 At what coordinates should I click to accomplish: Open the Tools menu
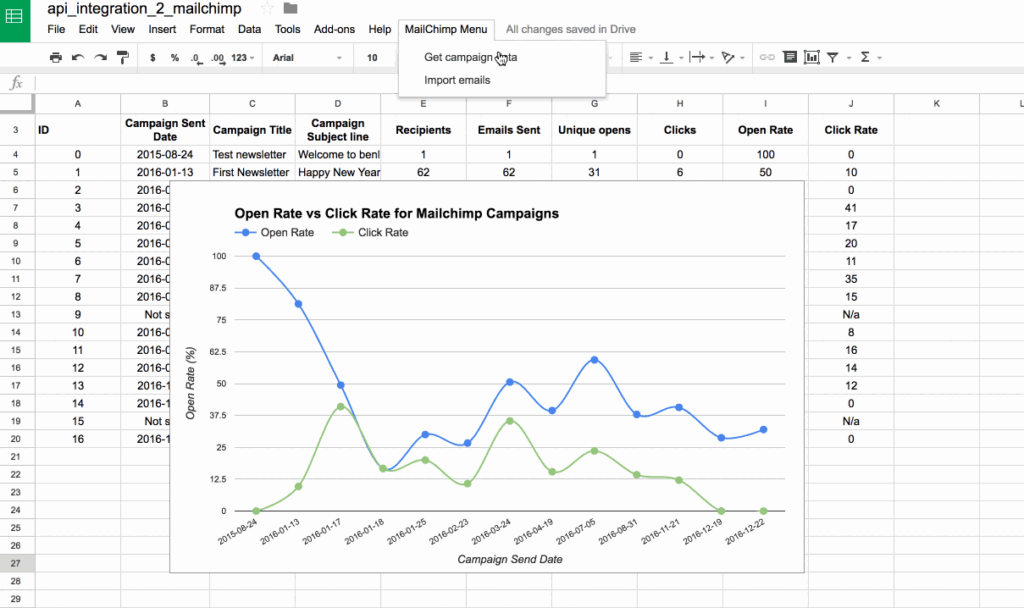[x=287, y=29]
